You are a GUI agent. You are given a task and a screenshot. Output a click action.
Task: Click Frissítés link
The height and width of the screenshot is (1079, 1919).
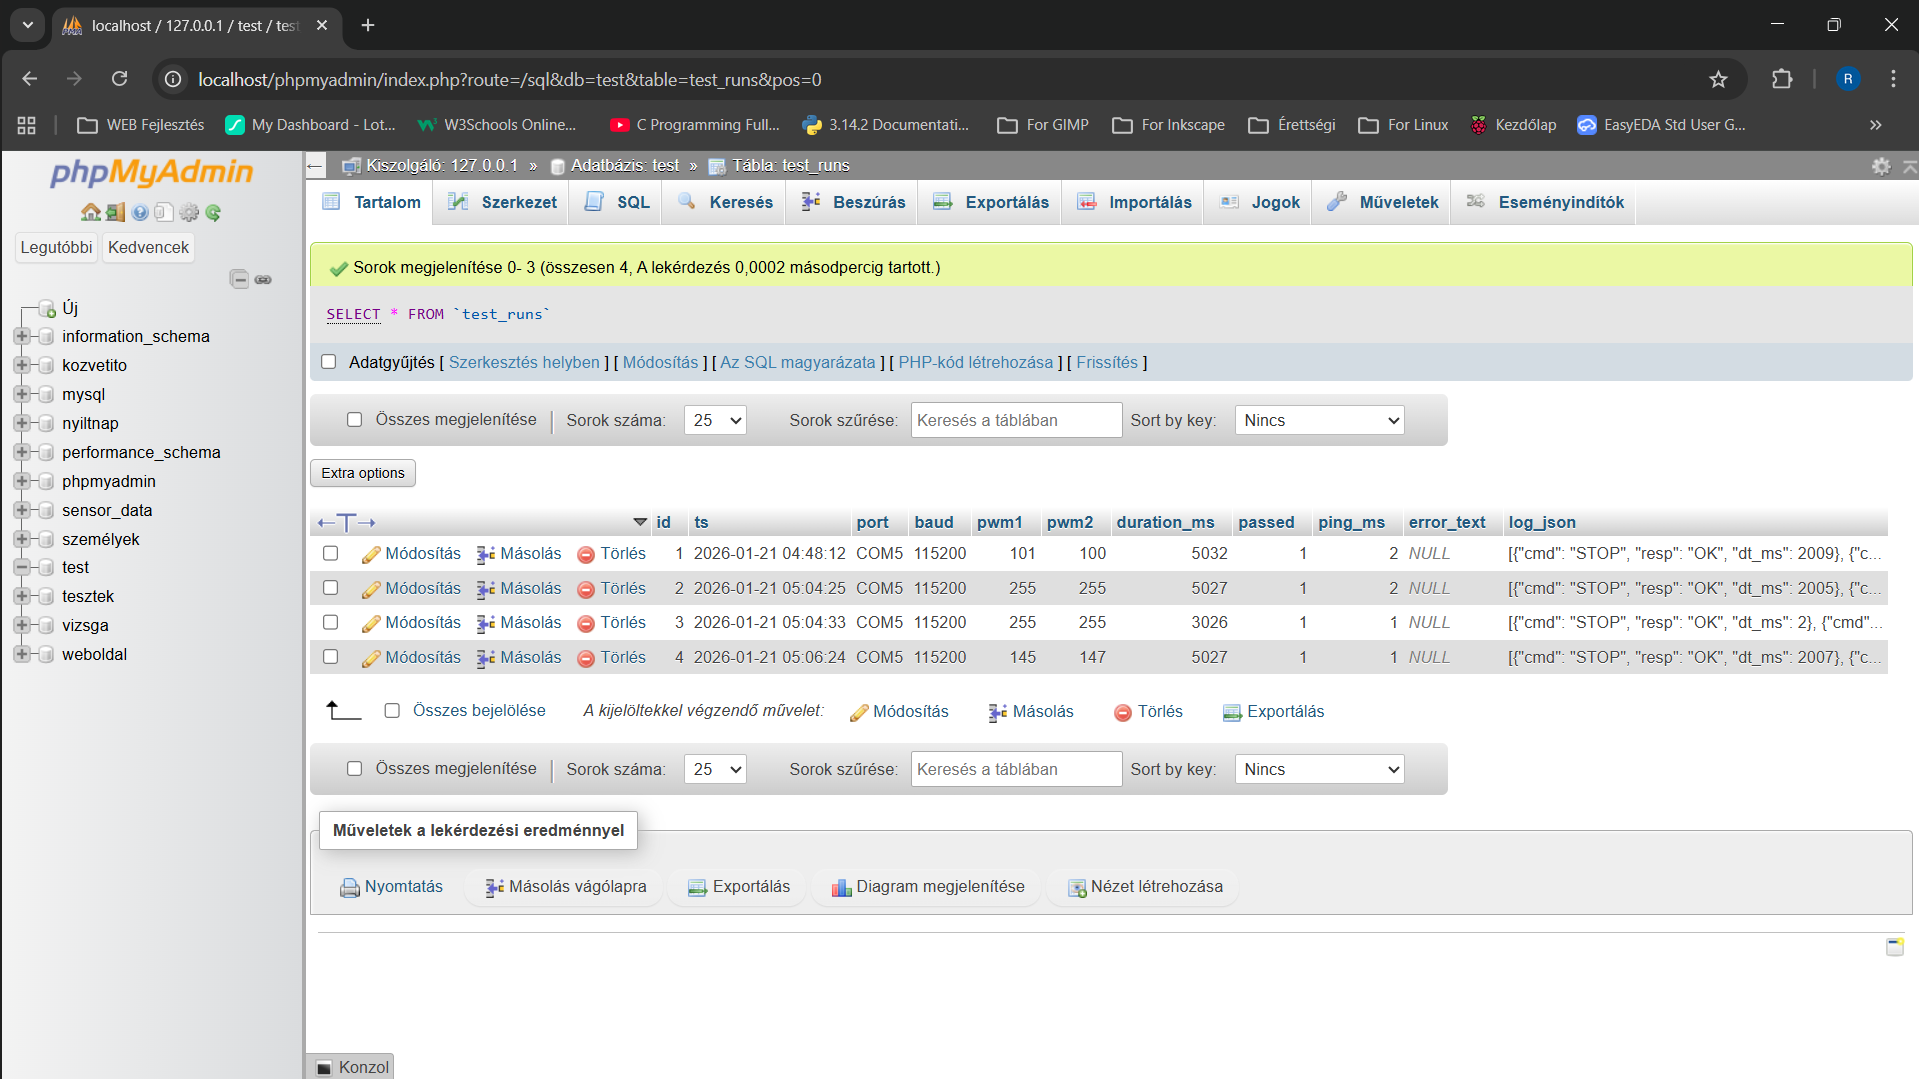pos(1107,362)
